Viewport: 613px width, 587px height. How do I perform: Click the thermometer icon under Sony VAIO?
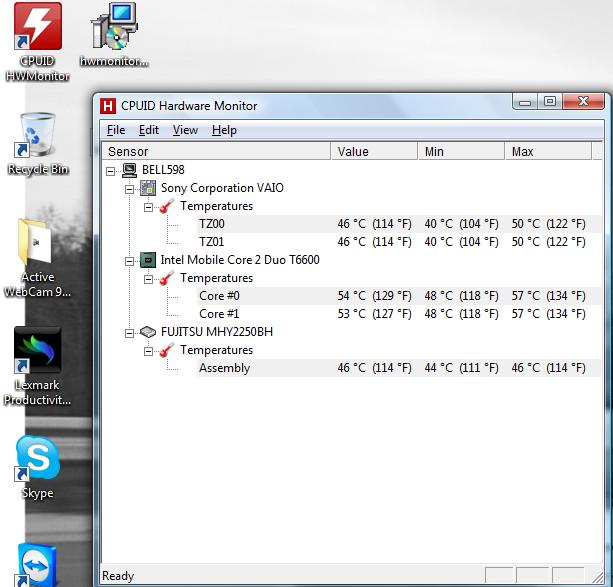167,206
